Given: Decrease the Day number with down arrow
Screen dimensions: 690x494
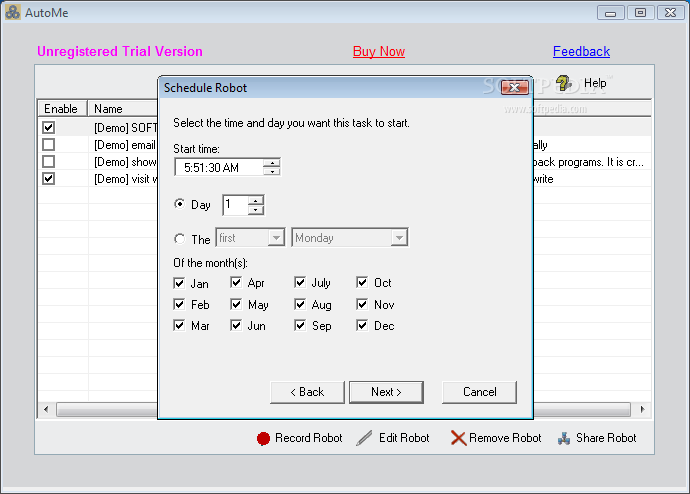Looking at the screenshot, I should (x=256, y=210).
